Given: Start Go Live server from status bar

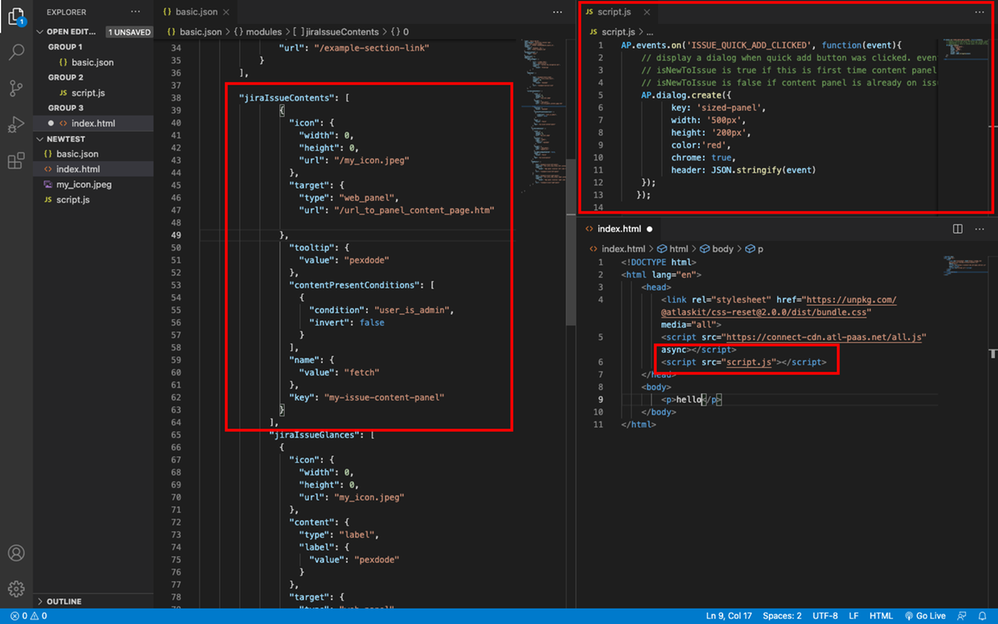Looking at the screenshot, I should [927, 616].
